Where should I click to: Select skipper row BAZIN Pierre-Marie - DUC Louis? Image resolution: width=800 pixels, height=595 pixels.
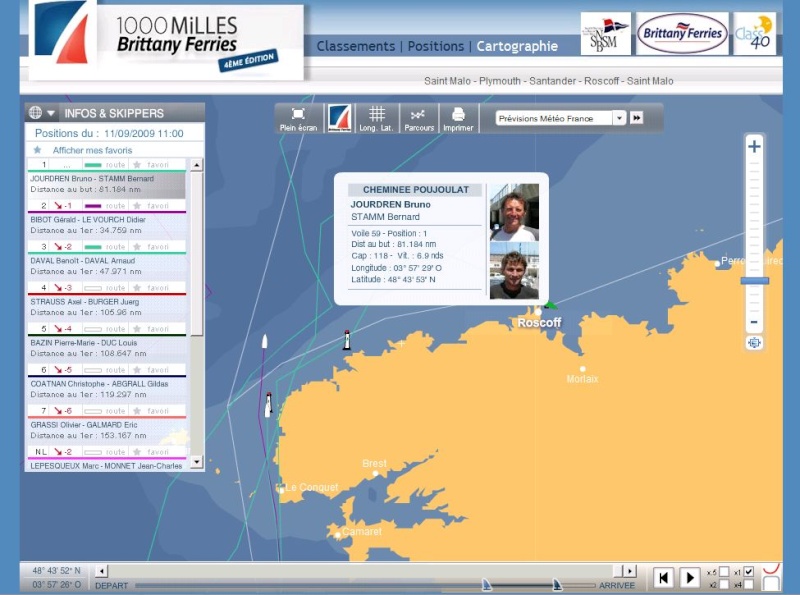coord(107,348)
